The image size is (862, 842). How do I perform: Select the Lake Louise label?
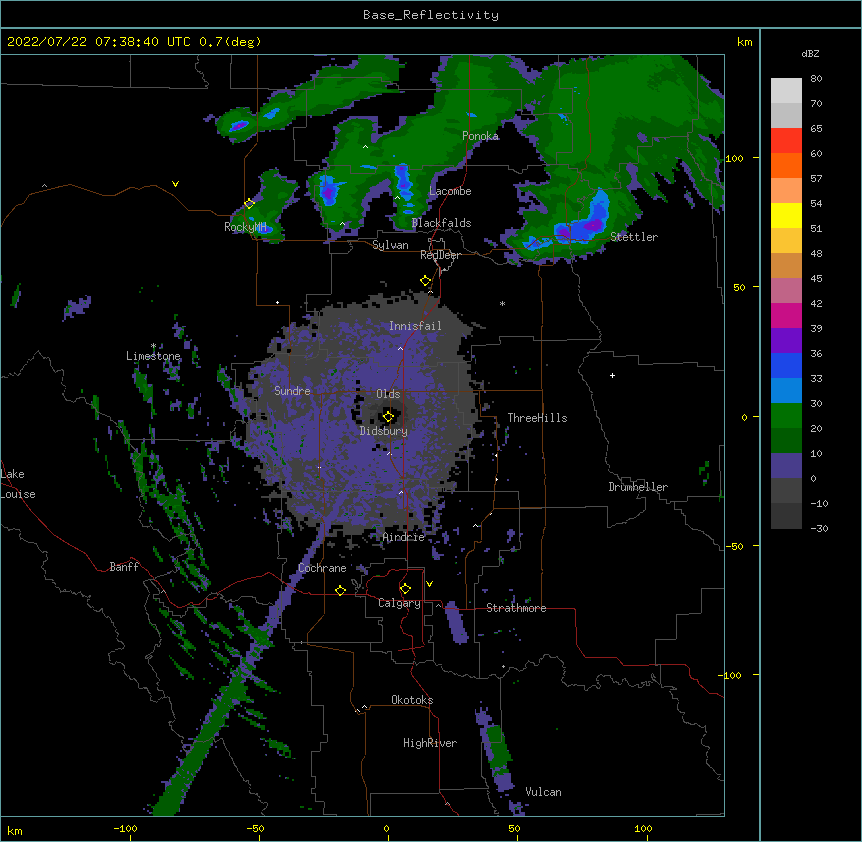18,484
